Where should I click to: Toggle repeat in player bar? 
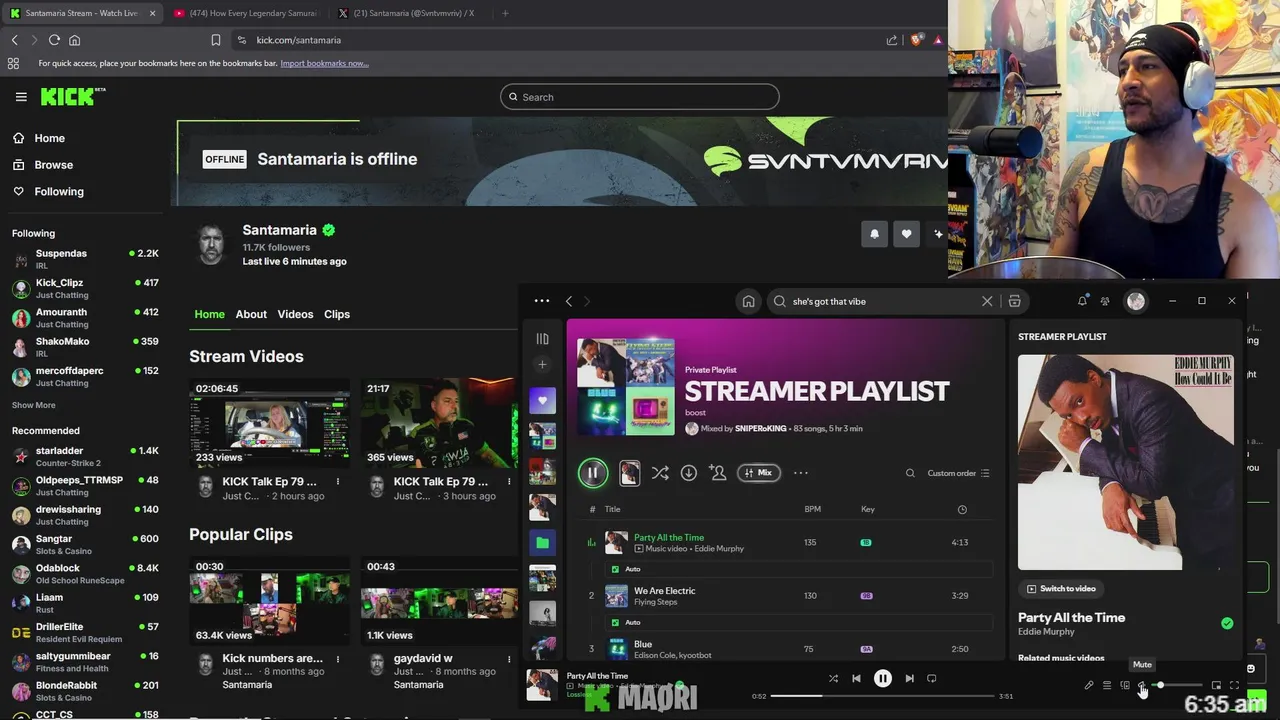pyautogui.click(x=931, y=678)
